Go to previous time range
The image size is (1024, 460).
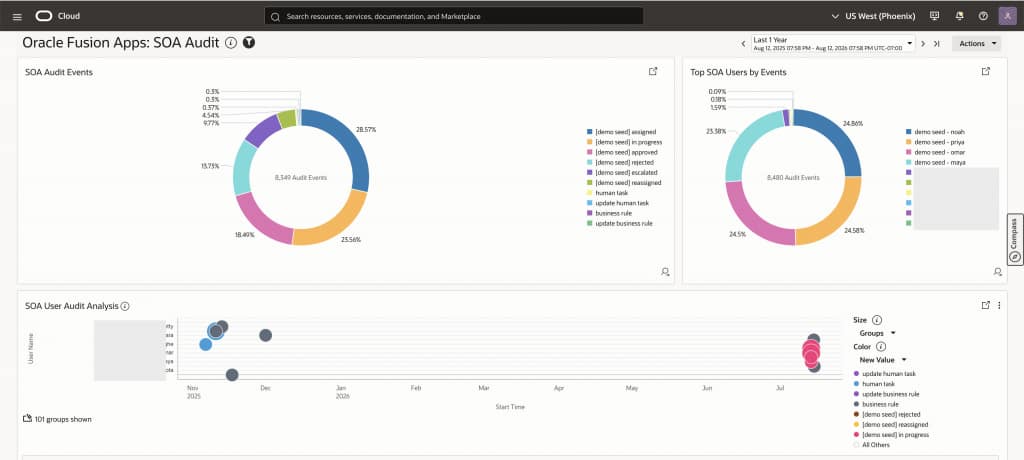click(743, 44)
